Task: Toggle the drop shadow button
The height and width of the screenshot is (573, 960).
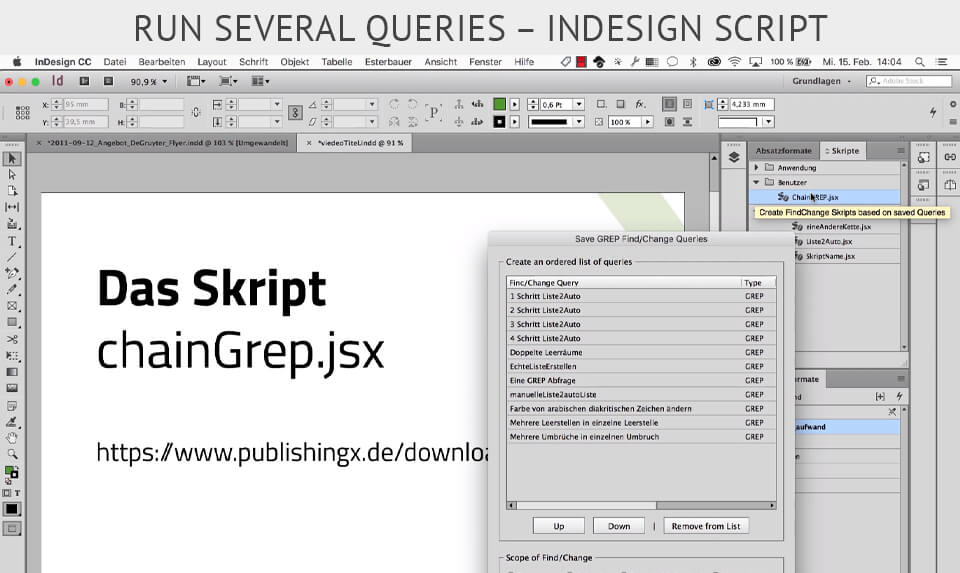Action: (620, 104)
